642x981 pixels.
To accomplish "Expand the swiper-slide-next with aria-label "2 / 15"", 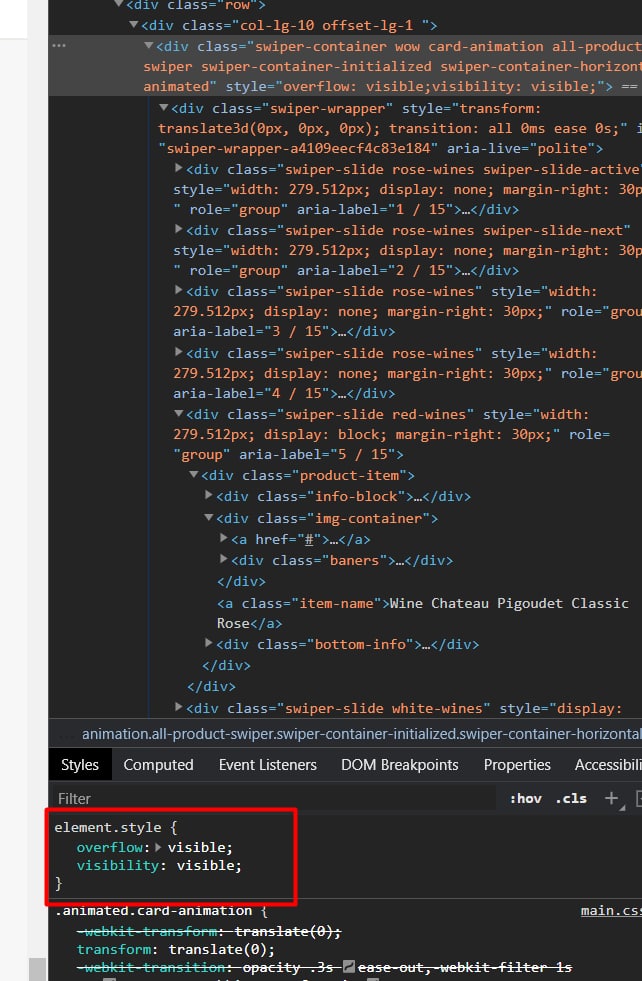I will click(178, 230).
